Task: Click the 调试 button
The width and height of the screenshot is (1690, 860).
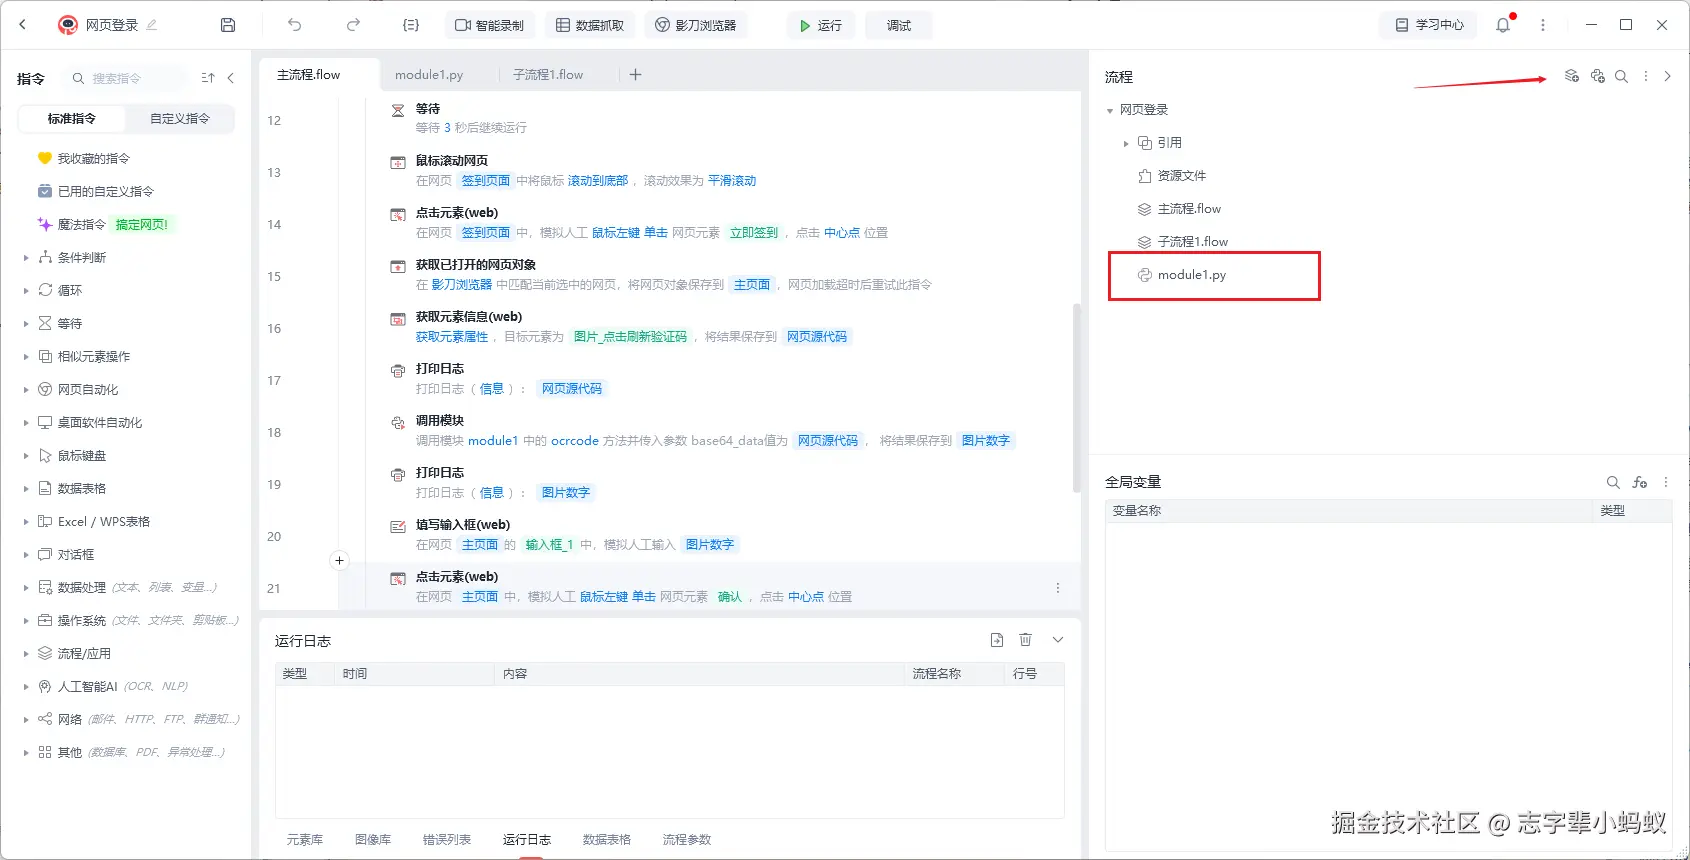Action: point(899,25)
